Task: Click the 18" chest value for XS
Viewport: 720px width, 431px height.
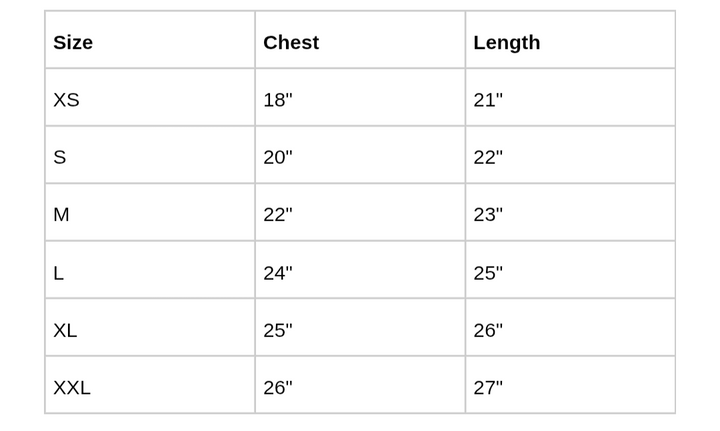Action: point(277,99)
